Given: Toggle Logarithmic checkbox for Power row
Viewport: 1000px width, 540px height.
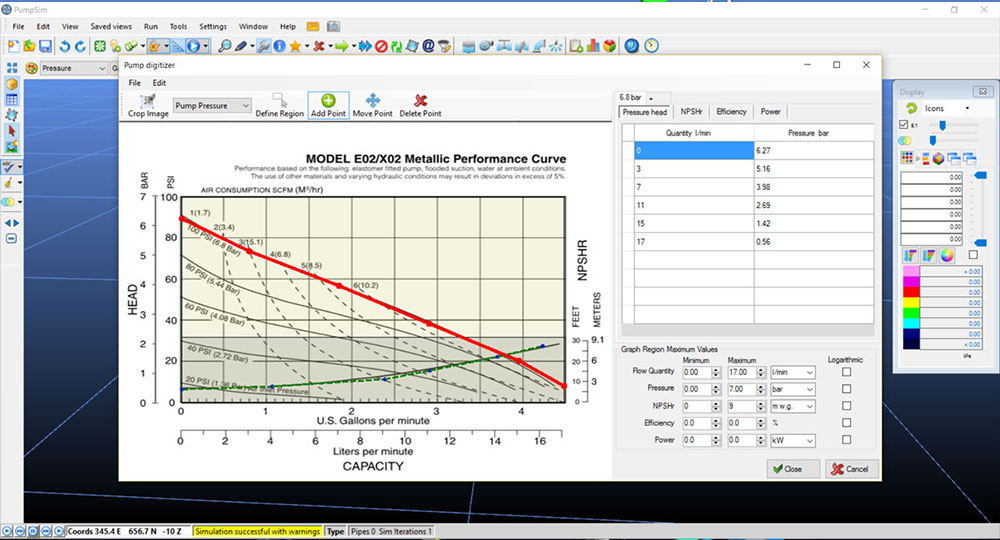Looking at the screenshot, I should [846, 439].
